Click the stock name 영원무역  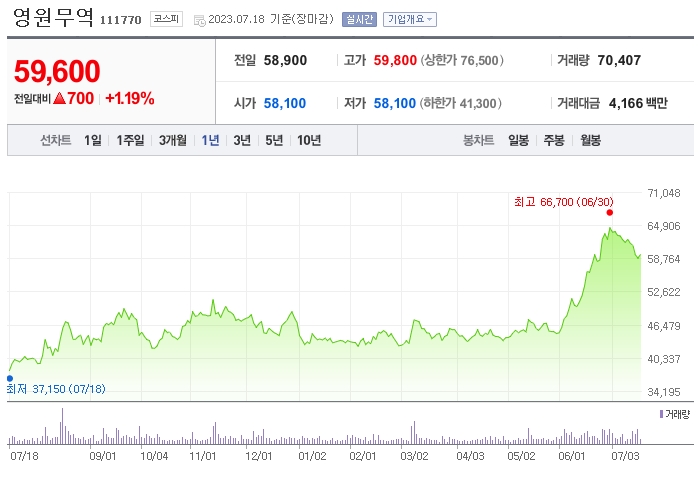click(53, 18)
